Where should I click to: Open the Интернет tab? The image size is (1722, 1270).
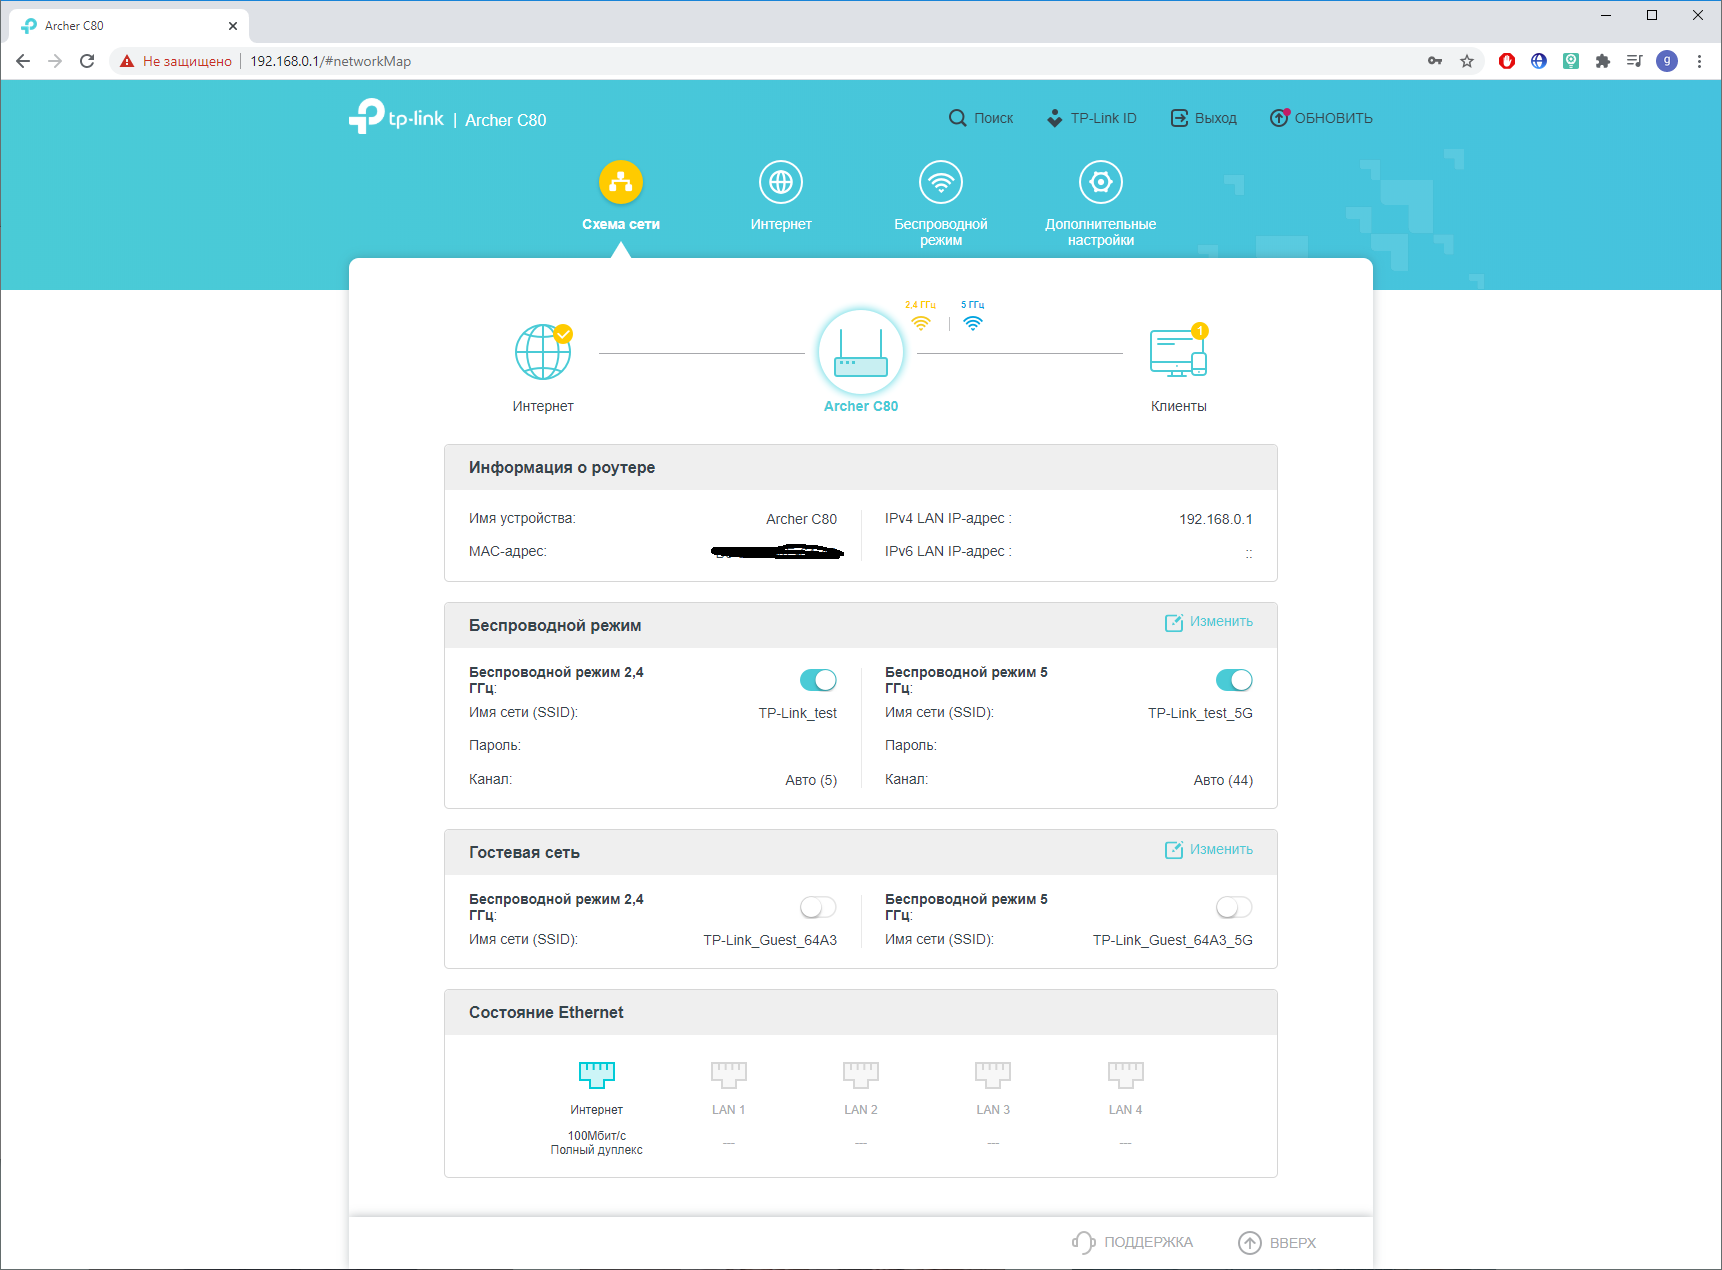[781, 196]
